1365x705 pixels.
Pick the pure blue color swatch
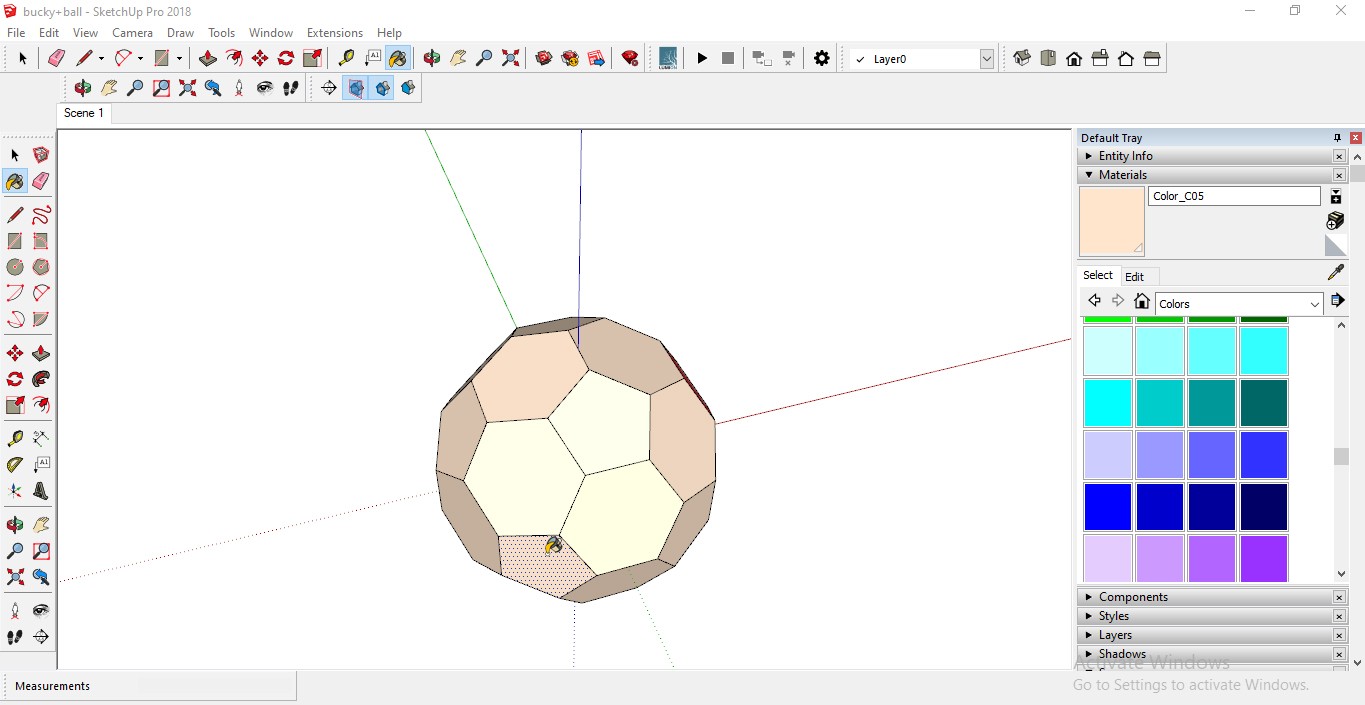pyautogui.click(x=1108, y=507)
